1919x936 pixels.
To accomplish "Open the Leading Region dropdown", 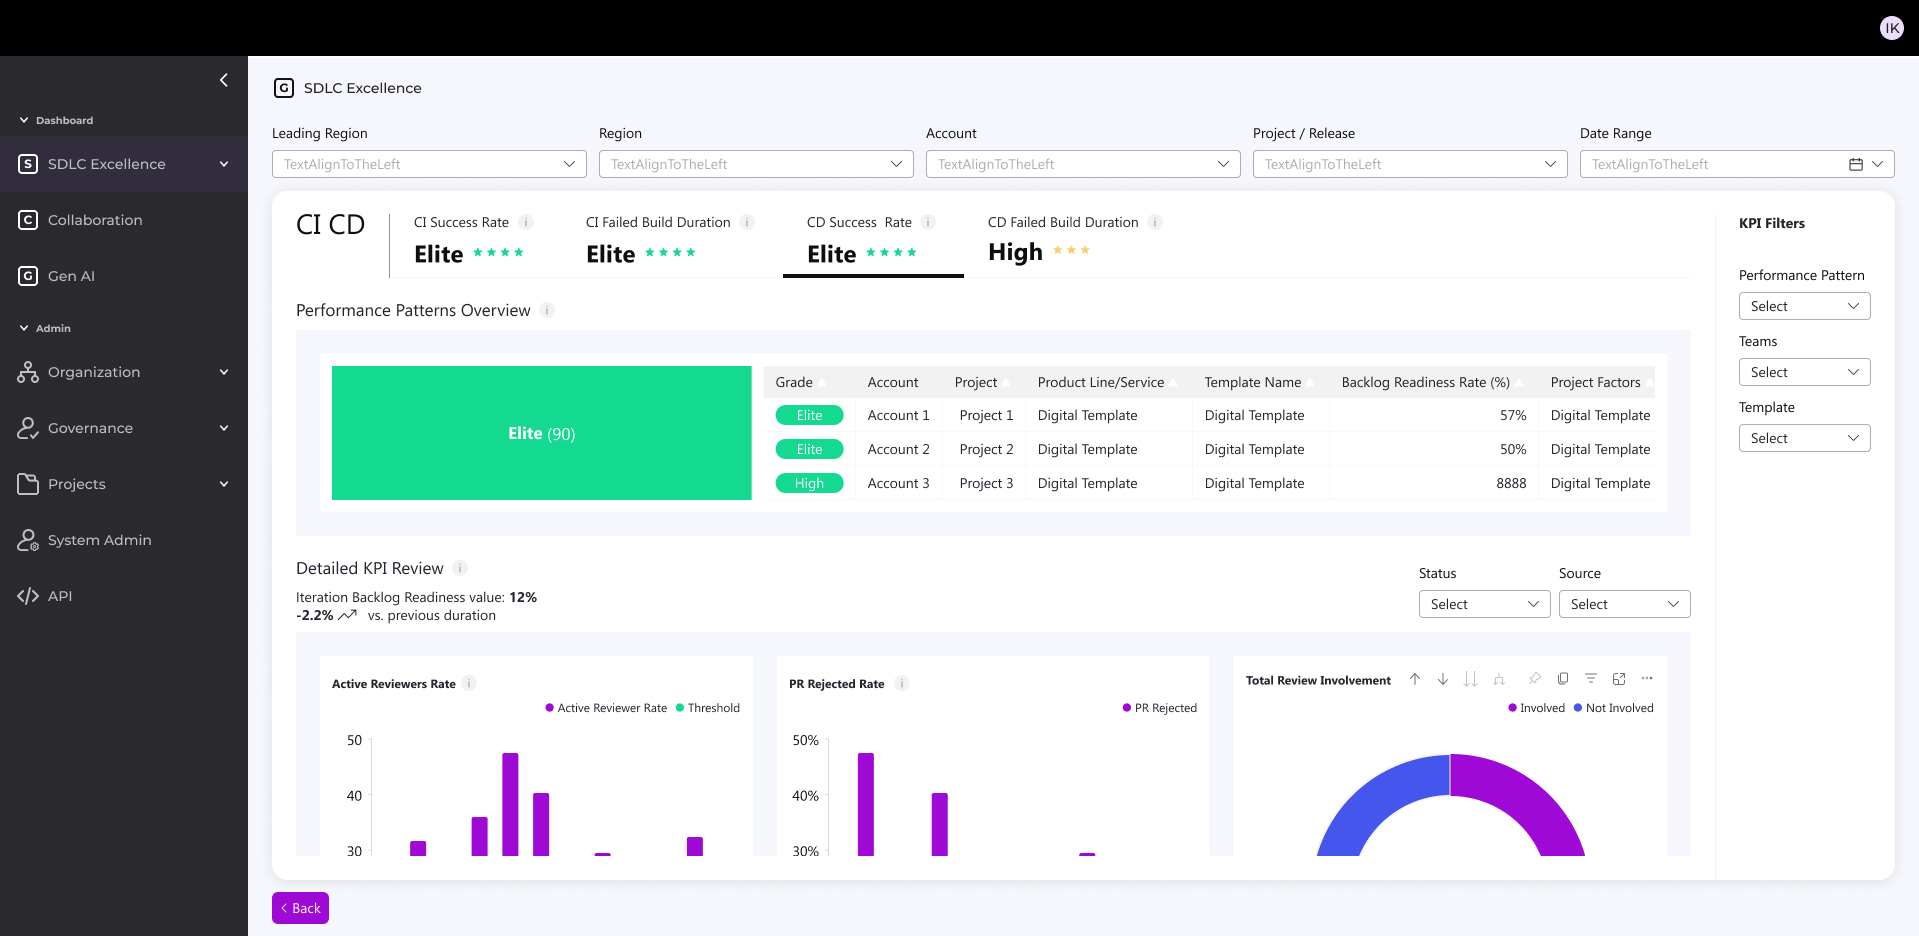I will [x=429, y=164].
